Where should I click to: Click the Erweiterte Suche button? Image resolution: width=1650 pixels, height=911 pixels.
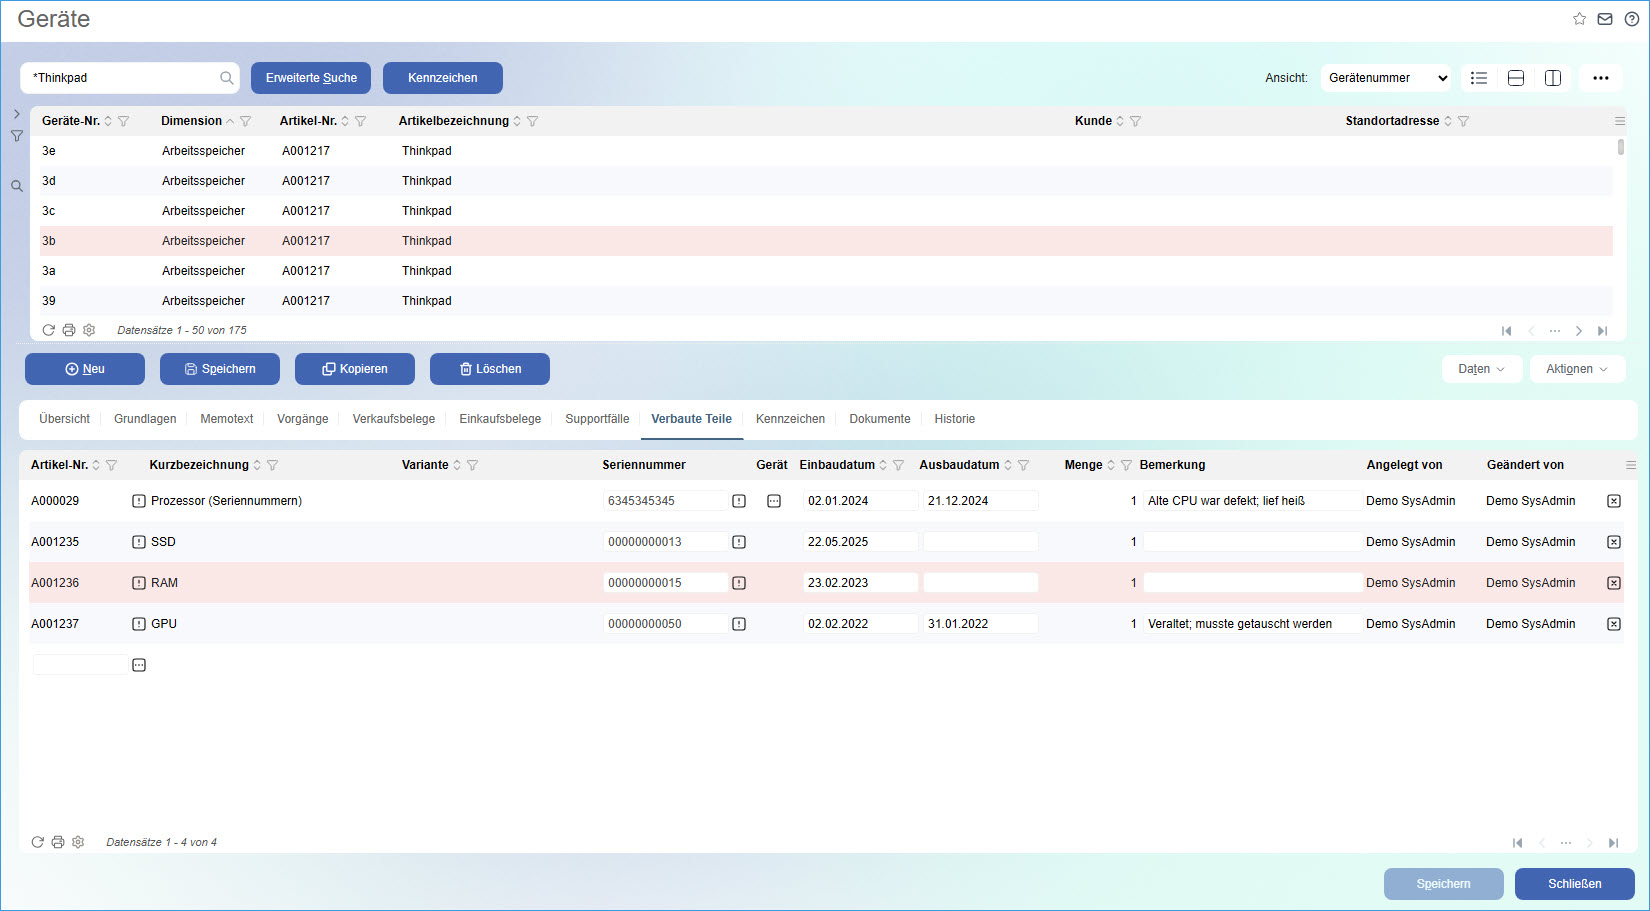(x=311, y=78)
